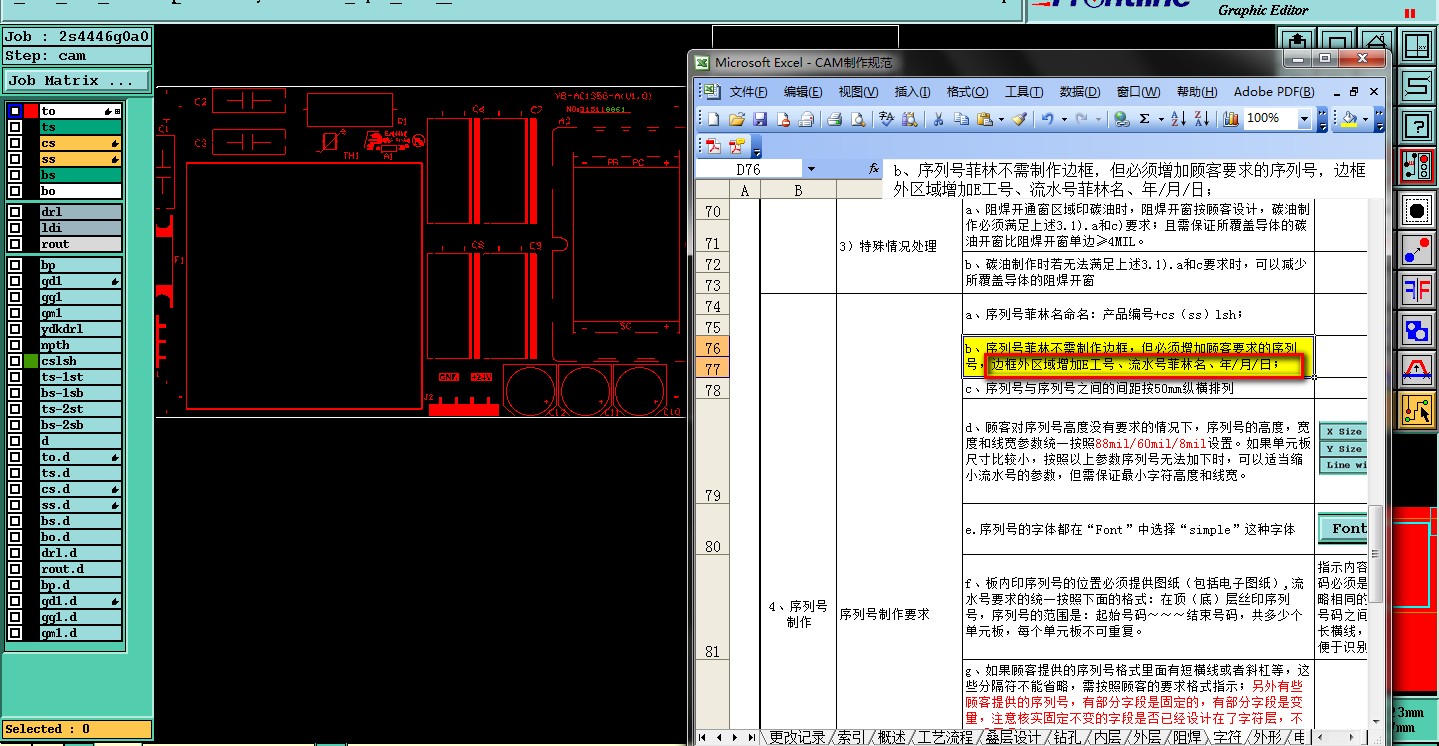Switch to 阻焊 sheet tab
The image size is (1439, 746).
(x=1187, y=737)
